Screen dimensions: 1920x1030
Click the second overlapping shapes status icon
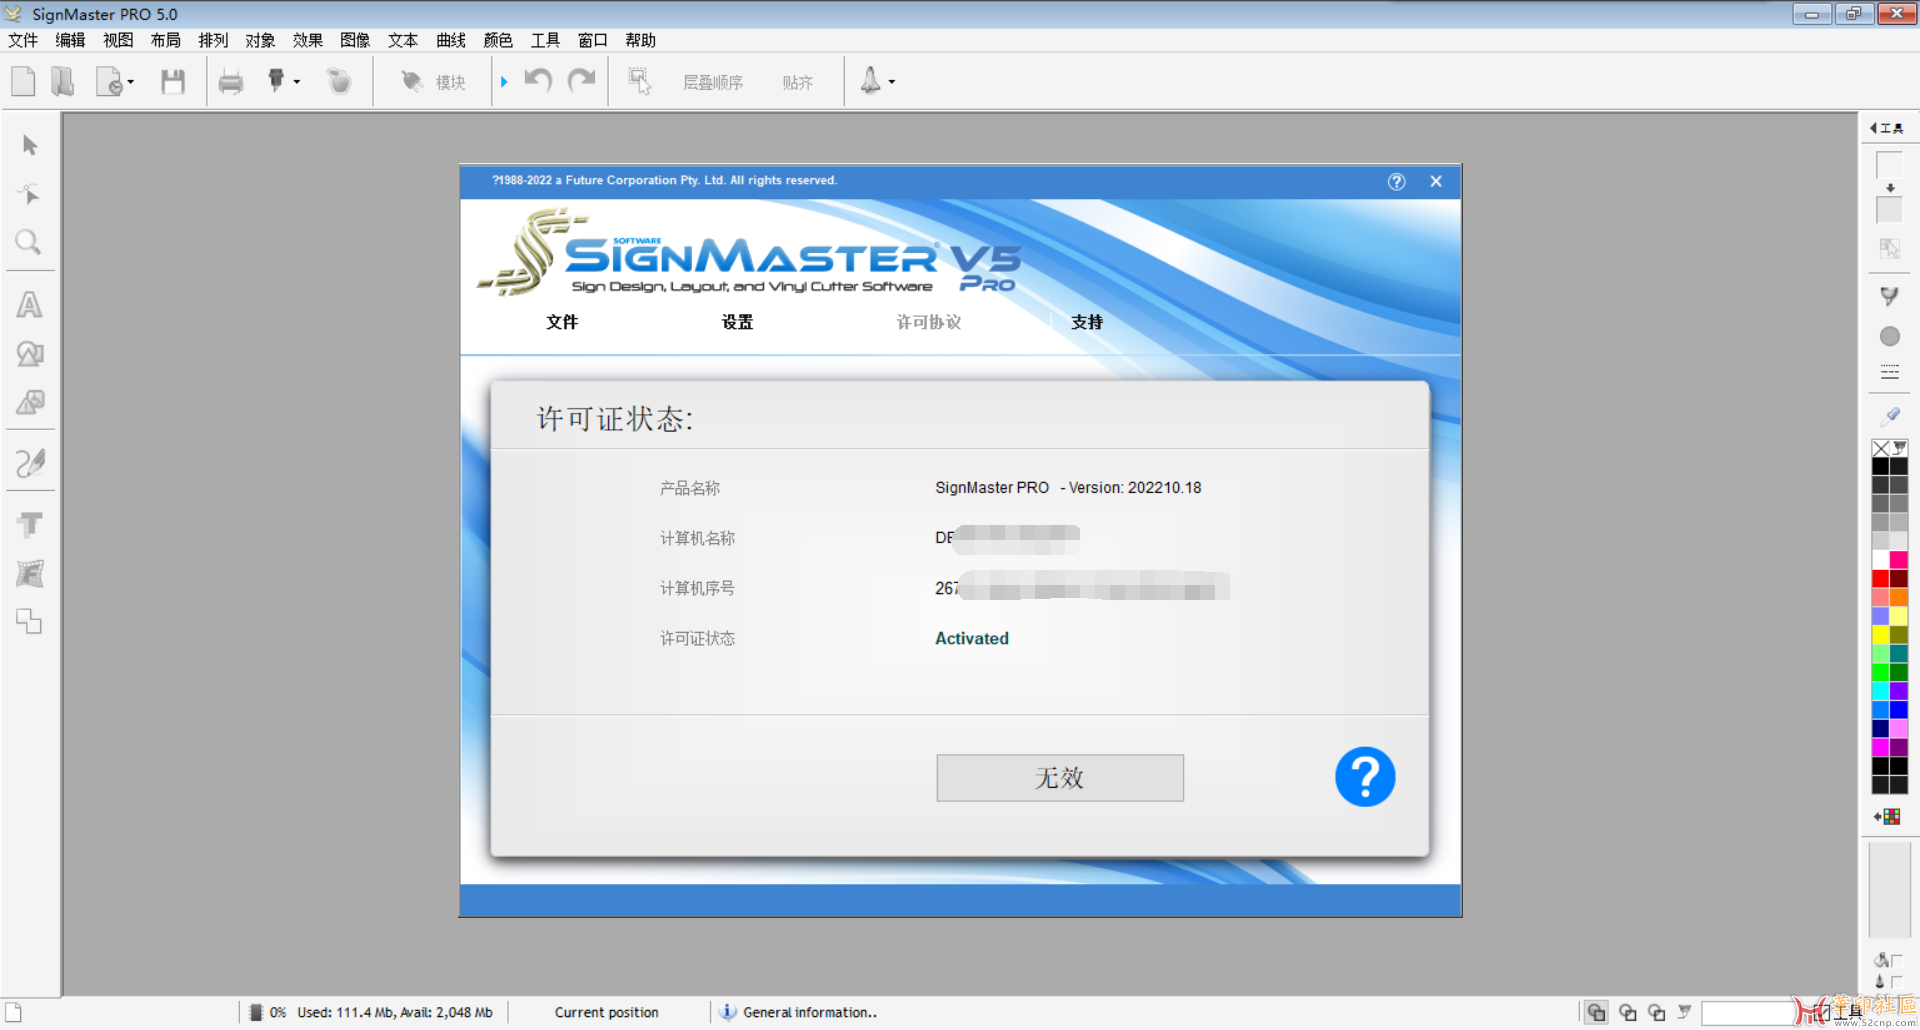(1627, 1012)
